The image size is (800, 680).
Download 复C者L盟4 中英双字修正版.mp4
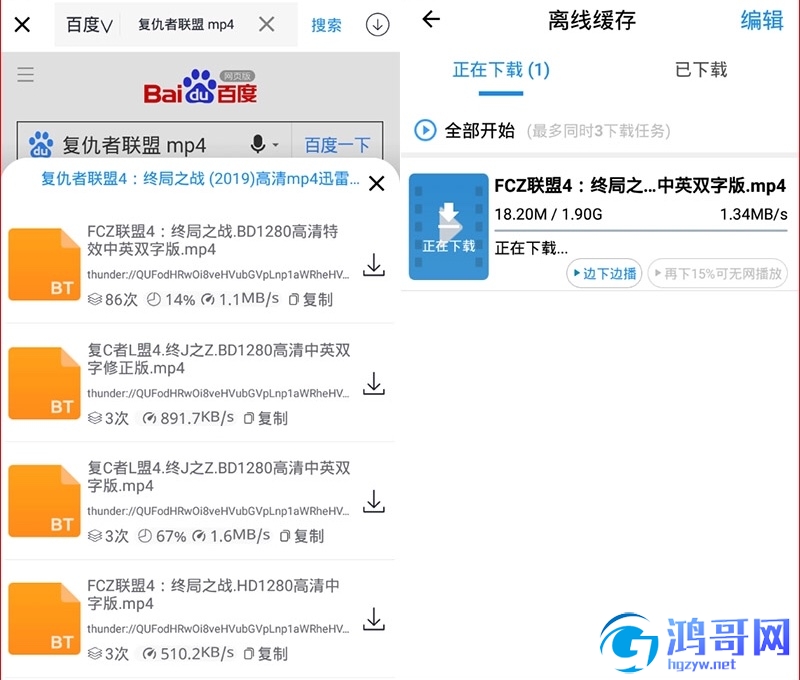click(x=374, y=384)
